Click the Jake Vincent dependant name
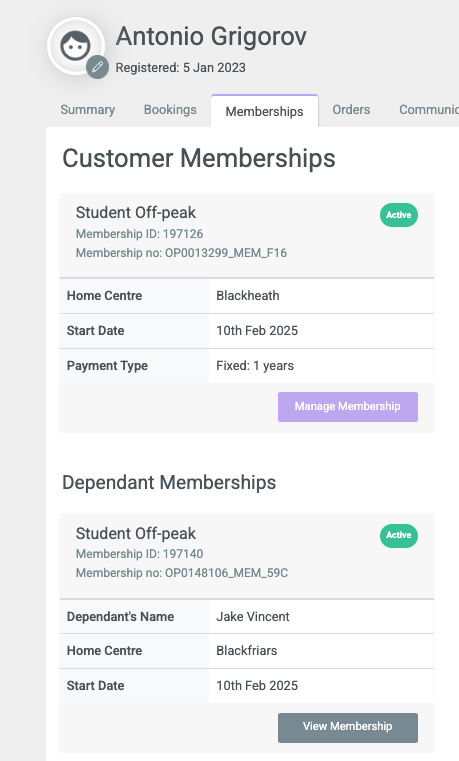 click(253, 617)
